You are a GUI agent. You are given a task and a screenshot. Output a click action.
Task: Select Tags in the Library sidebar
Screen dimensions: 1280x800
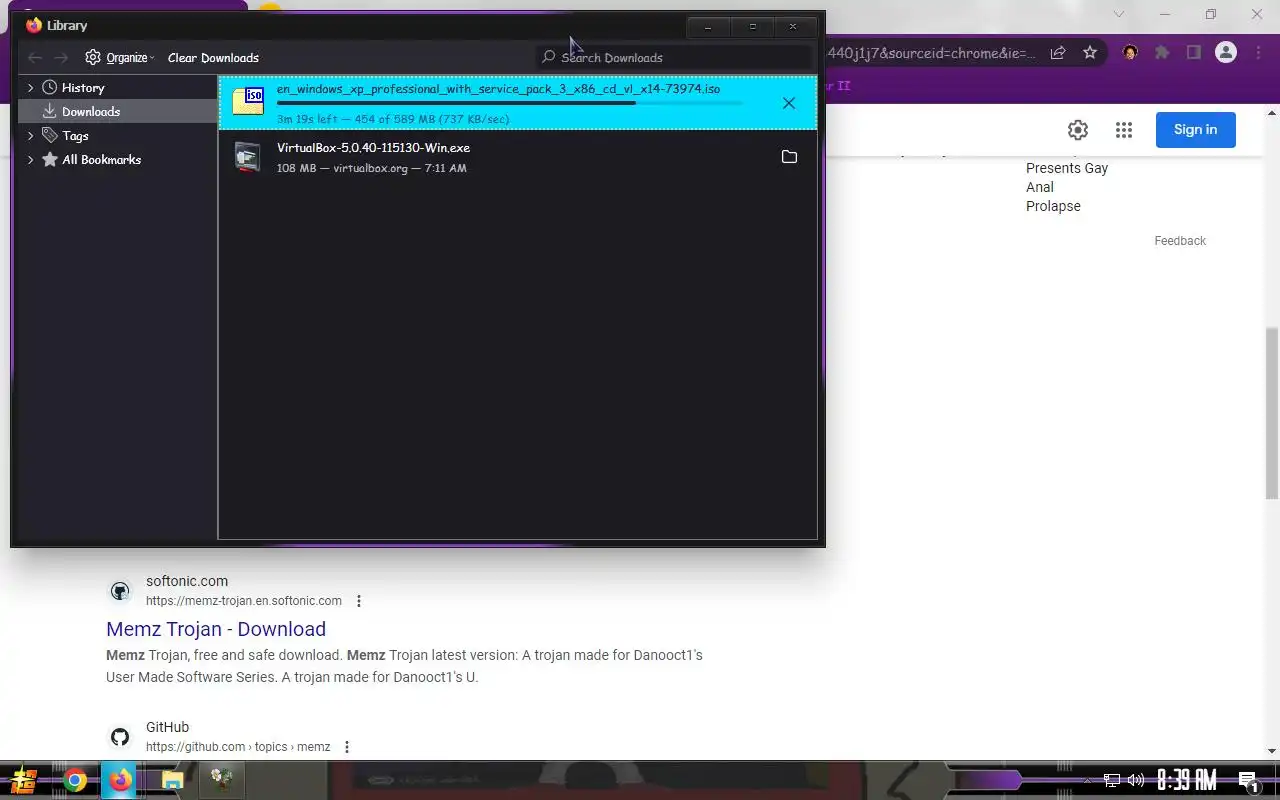[x=75, y=136]
